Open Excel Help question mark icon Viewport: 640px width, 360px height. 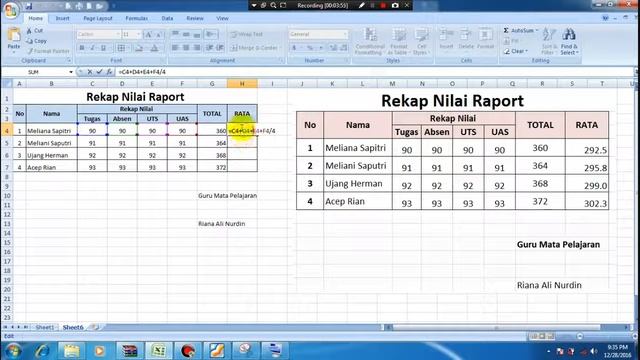[x=605, y=18]
